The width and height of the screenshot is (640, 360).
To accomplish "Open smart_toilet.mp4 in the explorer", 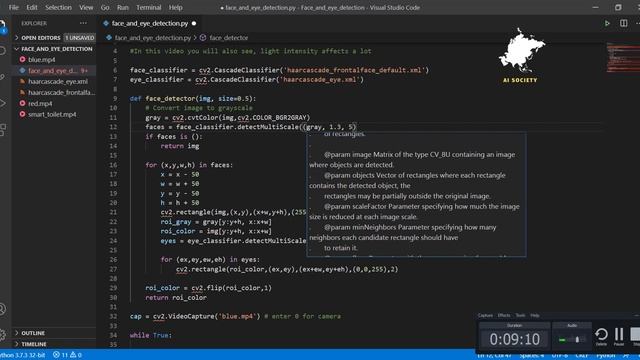I will pyautogui.click(x=52, y=114).
